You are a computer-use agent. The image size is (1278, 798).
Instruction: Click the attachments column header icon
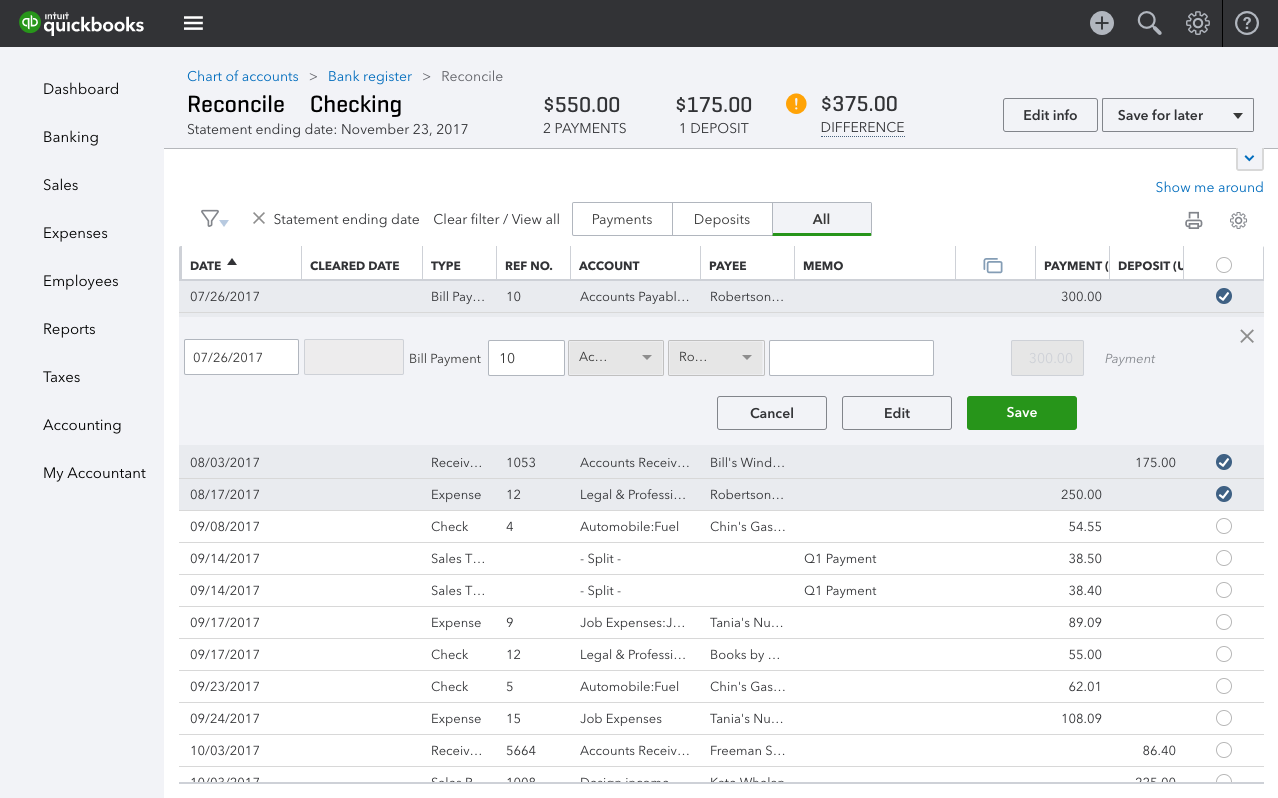(992, 265)
